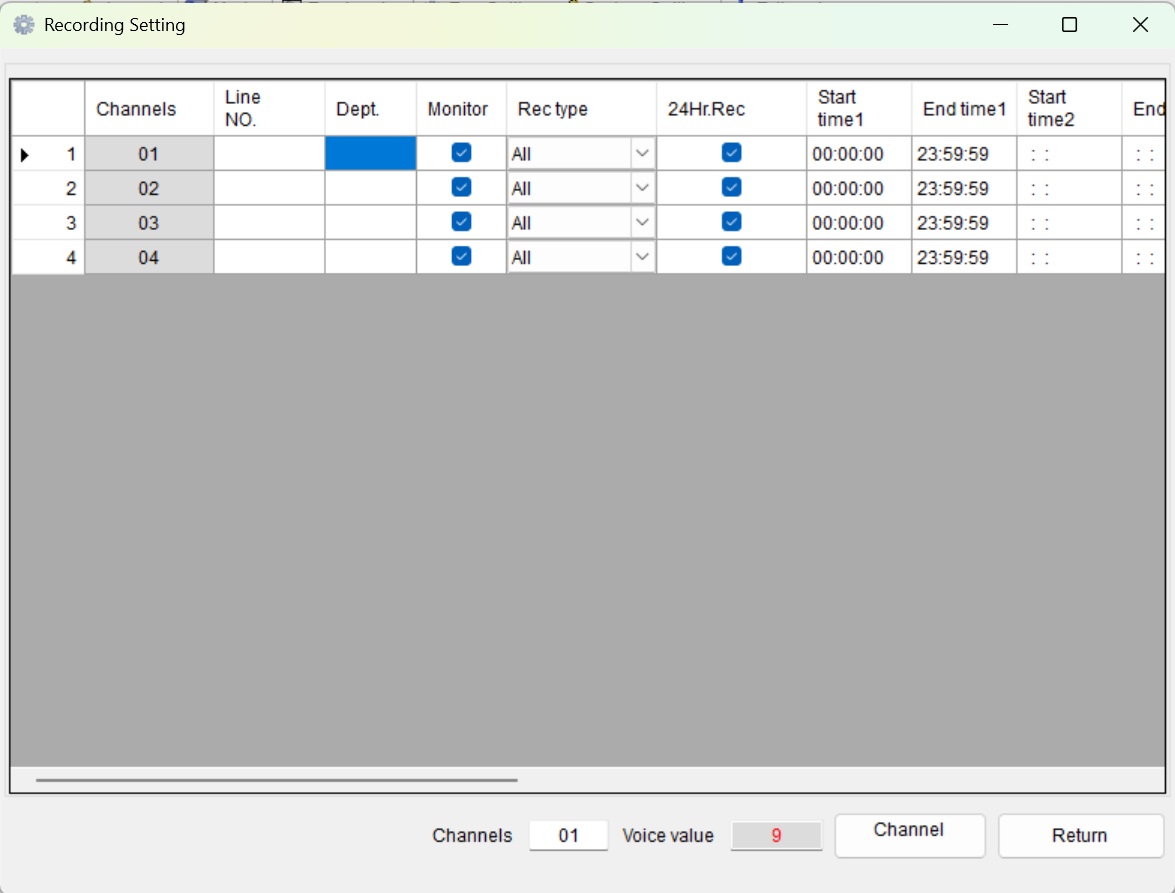Click the Channels input field at the bottom
The height and width of the screenshot is (893, 1175).
[x=568, y=836]
